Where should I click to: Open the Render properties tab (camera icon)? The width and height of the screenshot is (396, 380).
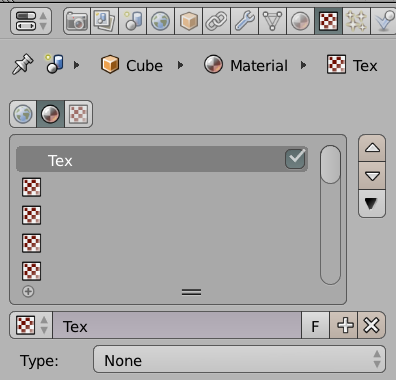point(77,21)
